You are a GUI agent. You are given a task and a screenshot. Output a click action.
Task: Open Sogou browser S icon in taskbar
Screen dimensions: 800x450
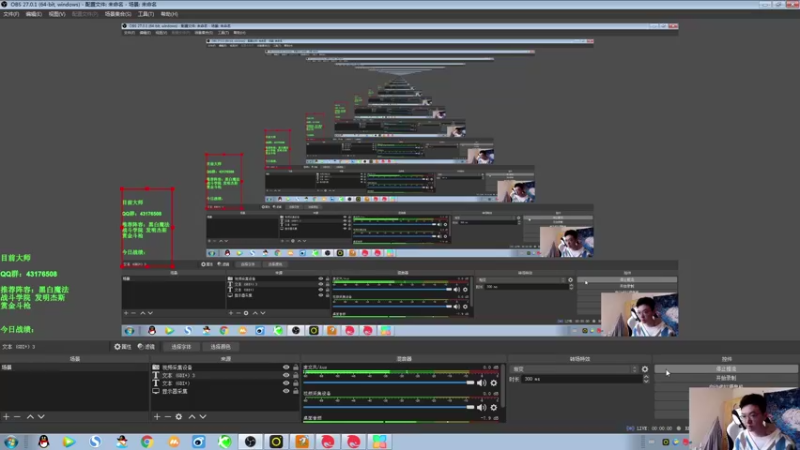coord(95,441)
